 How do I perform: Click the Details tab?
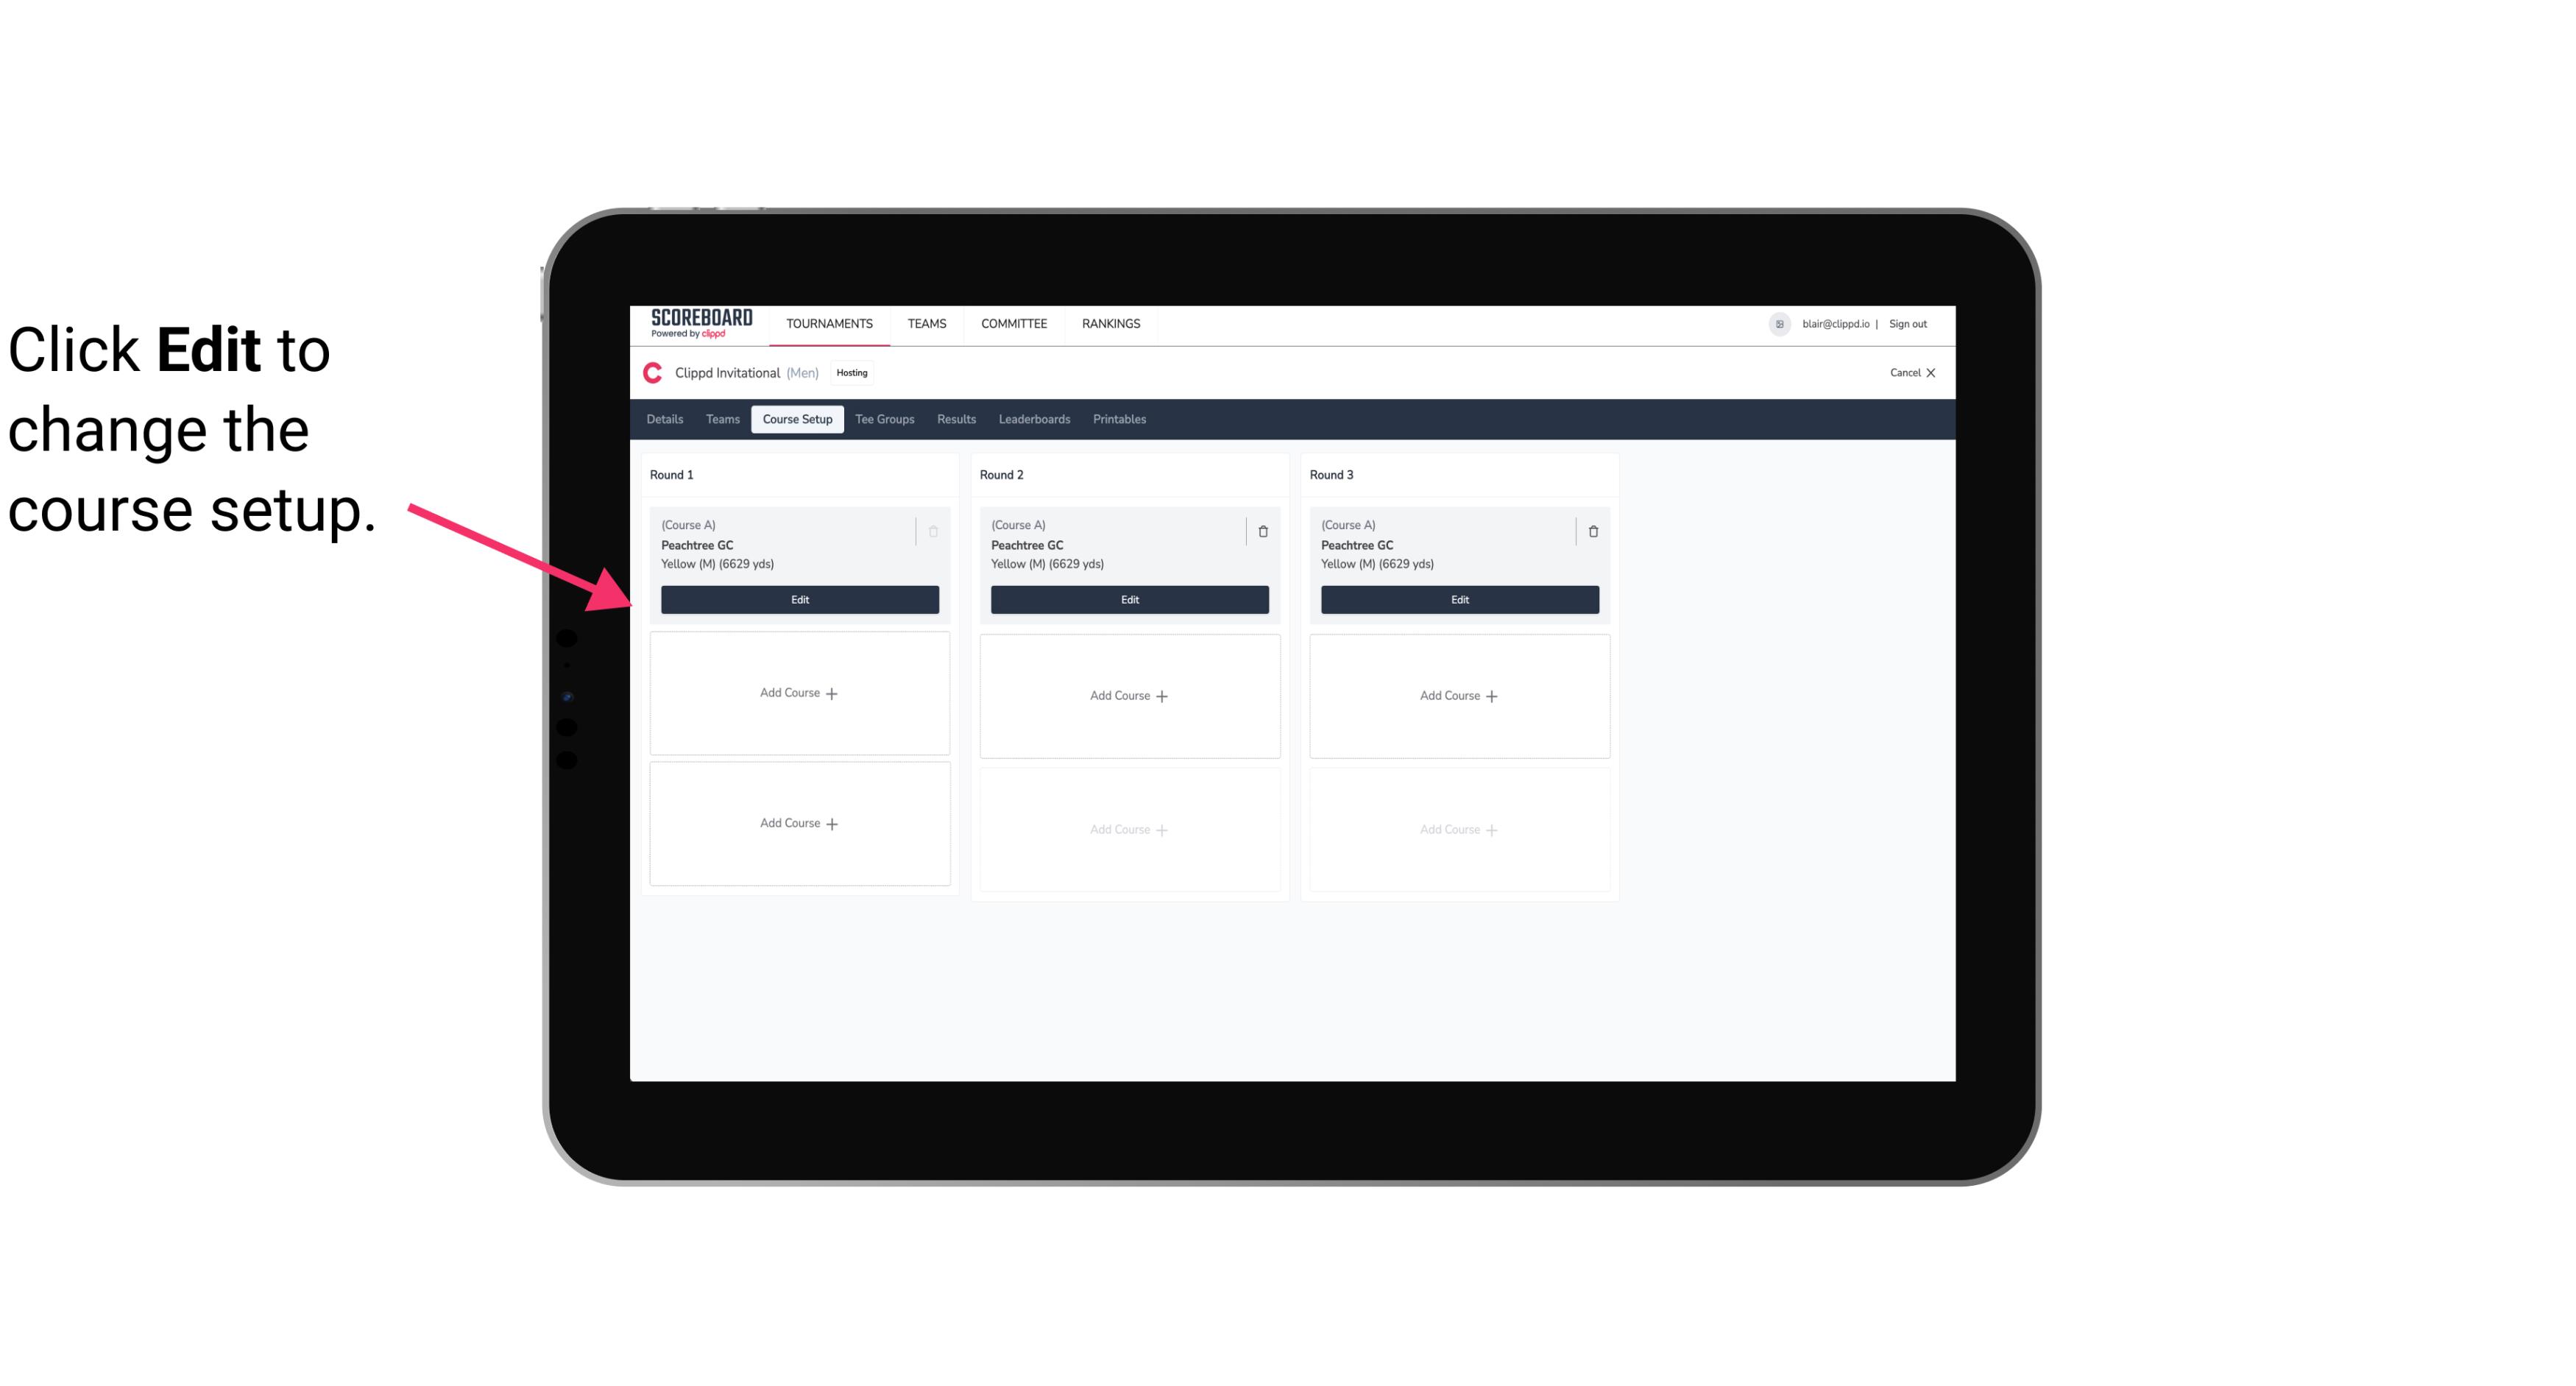pos(665,420)
